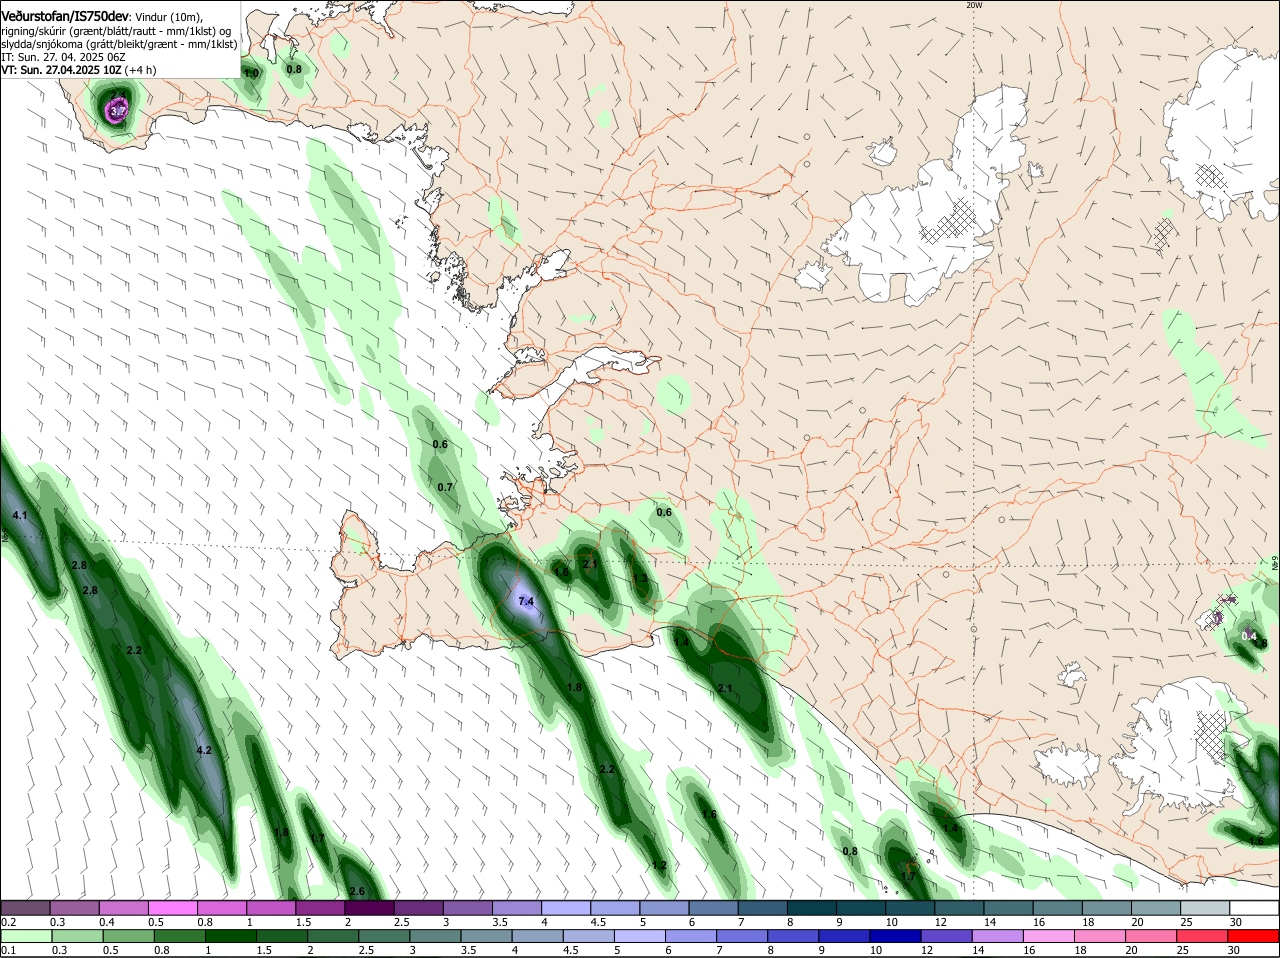This screenshot has height=958, width=1280.
Task: Click the 4.2 precipitation value label
Action: (x=204, y=750)
